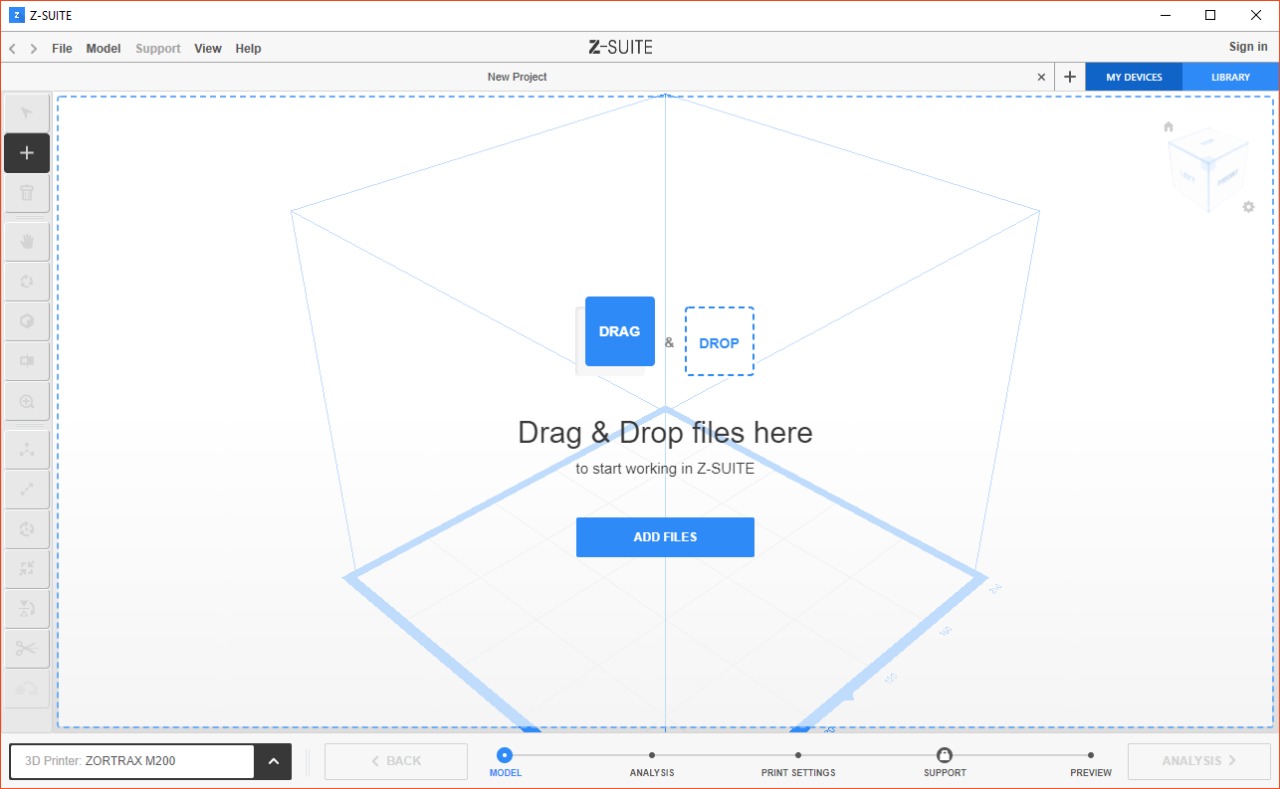Click the three connected-dots tool icon

tap(27, 449)
